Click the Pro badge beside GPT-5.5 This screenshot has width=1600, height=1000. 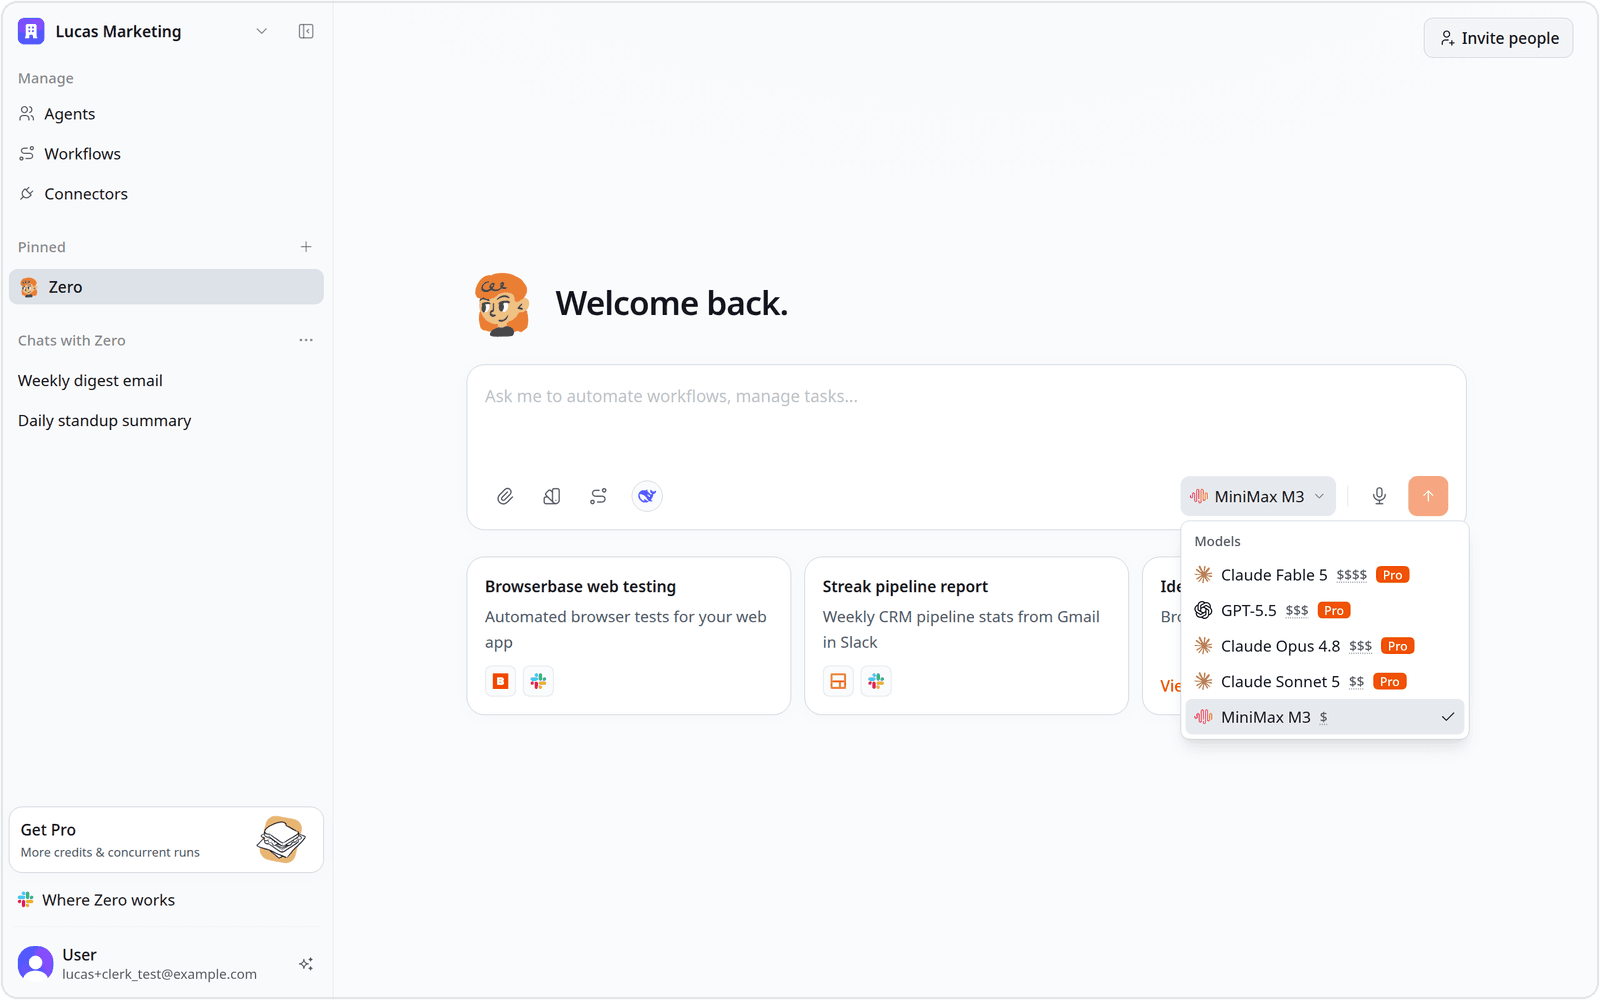point(1334,610)
